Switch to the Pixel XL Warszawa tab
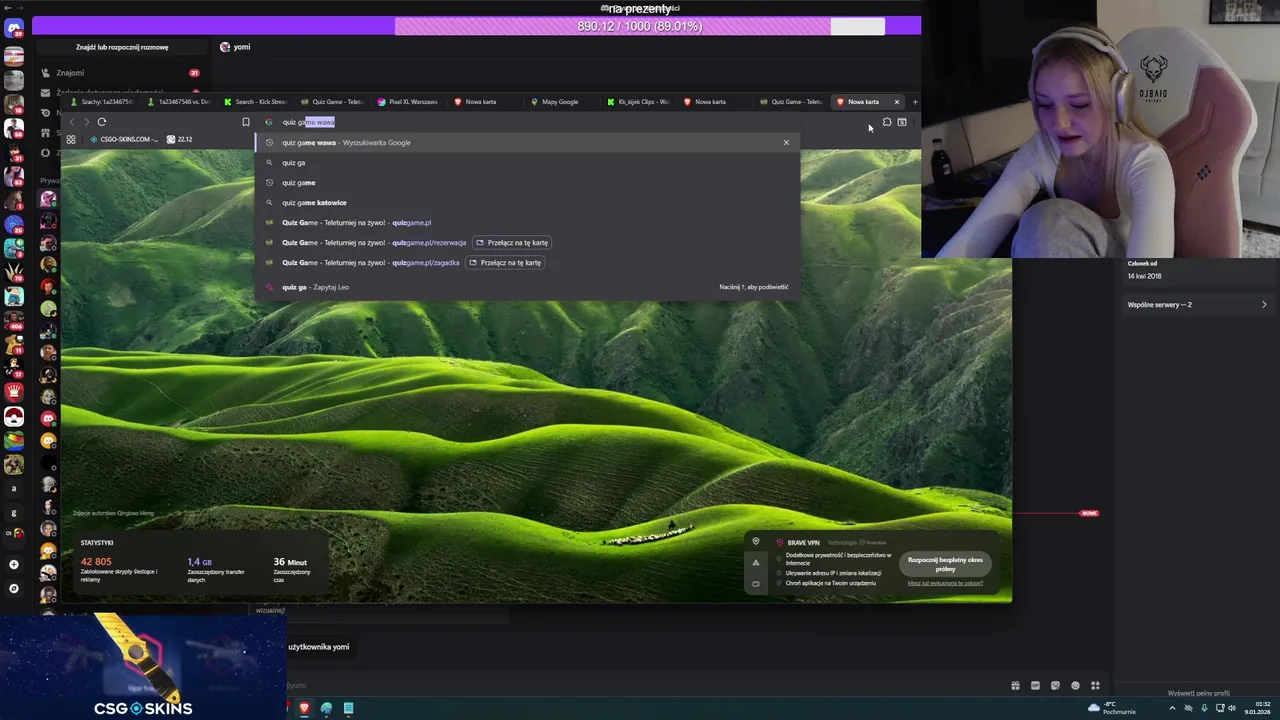 (408, 102)
